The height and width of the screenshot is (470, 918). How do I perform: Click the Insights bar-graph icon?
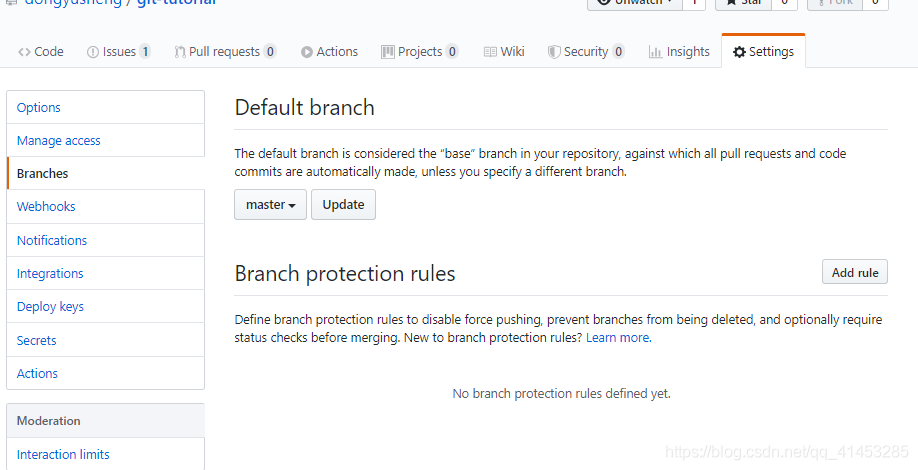tap(655, 52)
